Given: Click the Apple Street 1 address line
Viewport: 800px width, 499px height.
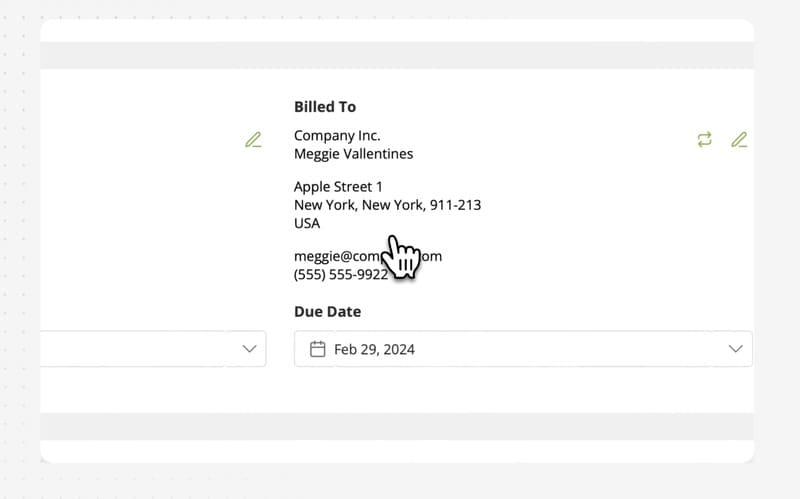Looking at the screenshot, I should pos(338,187).
